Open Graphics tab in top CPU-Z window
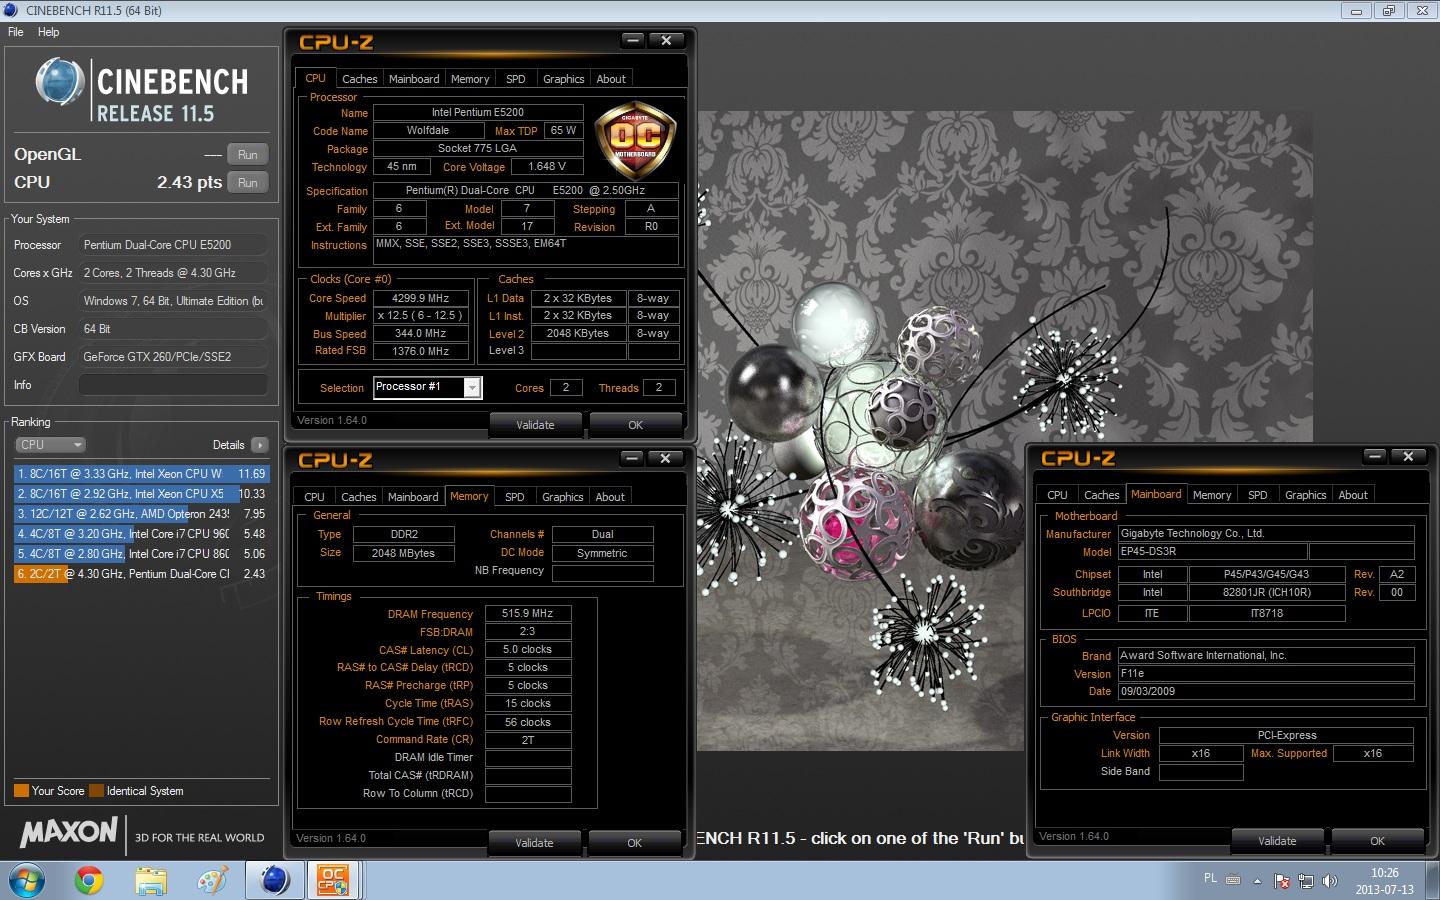Screen dimensions: 1440x900 click(564, 79)
